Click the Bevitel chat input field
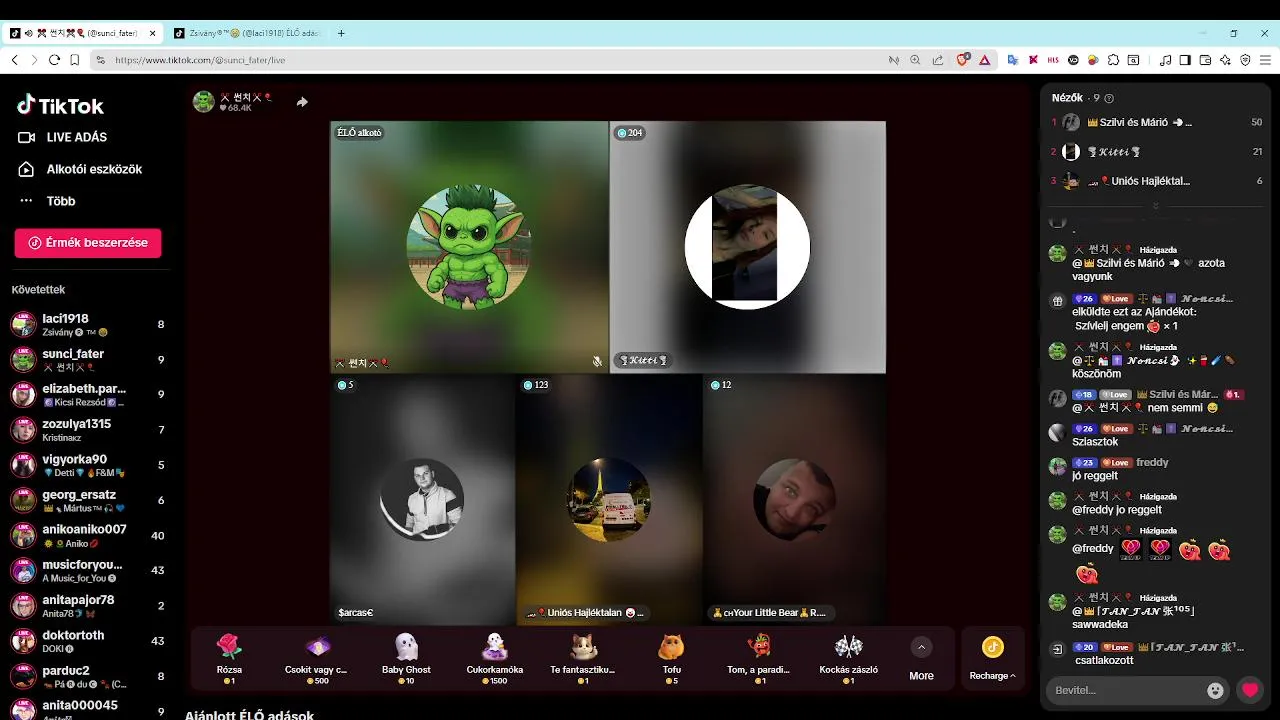The image size is (1280, 720). click(x=1125, y=690)
